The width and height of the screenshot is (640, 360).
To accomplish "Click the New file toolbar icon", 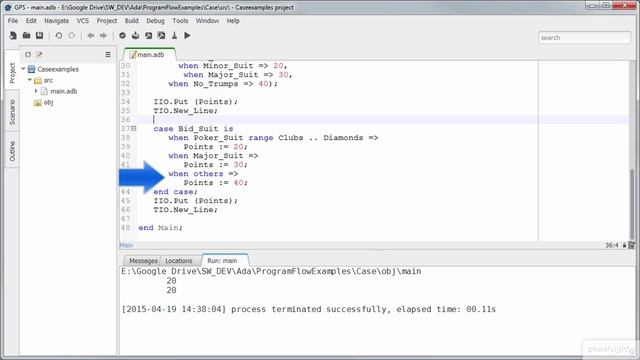I will pos(13,36).
